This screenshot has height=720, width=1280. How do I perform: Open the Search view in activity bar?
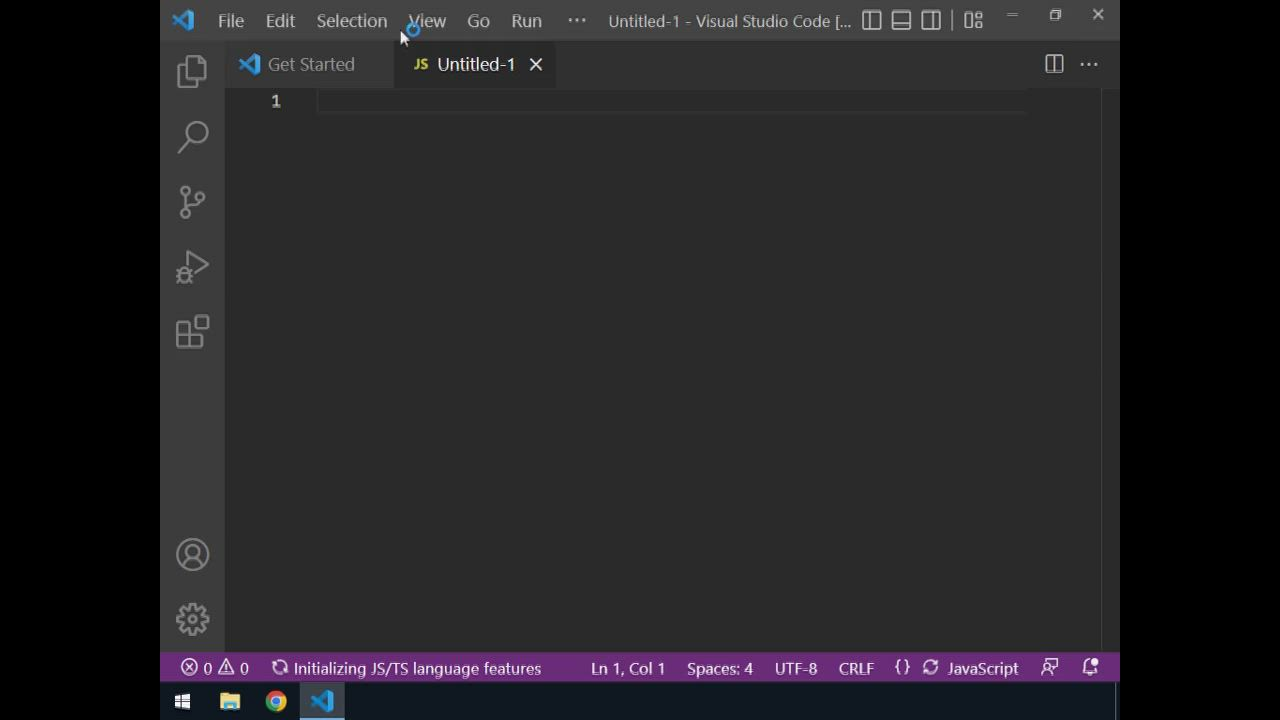pyautogui.click(x=192, y=136)
